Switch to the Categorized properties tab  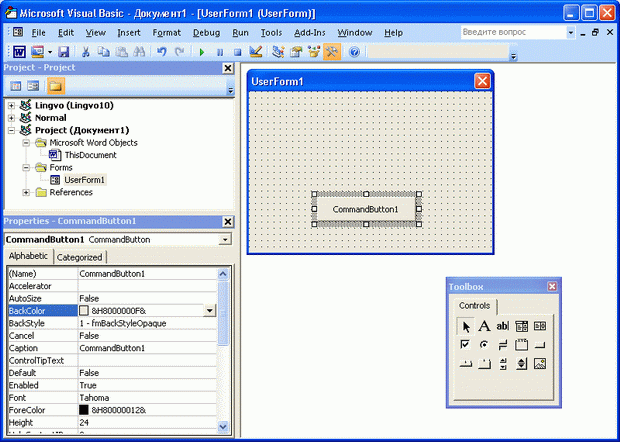coord(79,257)
